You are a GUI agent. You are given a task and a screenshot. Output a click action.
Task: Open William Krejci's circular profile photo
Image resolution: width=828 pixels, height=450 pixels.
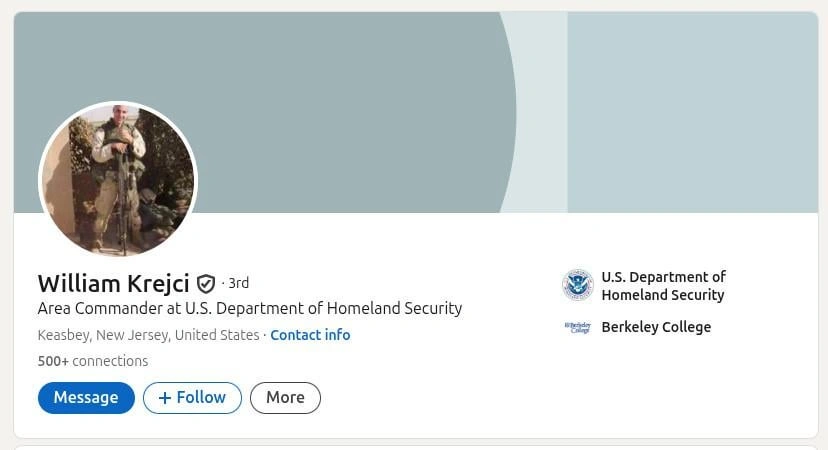coord(118,180)
